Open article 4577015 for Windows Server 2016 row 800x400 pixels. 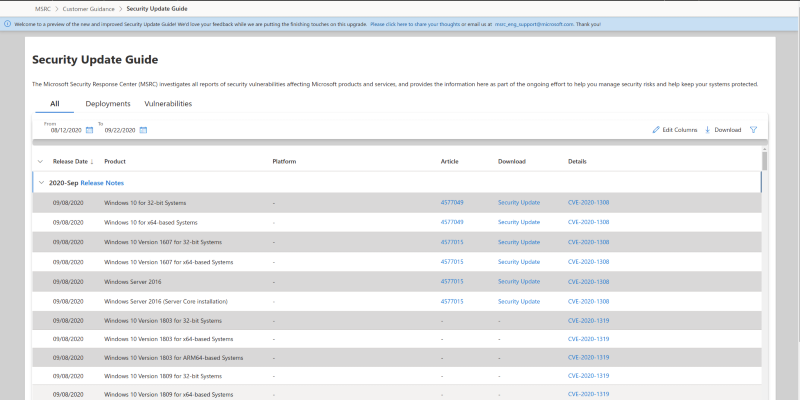pyautogui.click(x=452, y=282)
